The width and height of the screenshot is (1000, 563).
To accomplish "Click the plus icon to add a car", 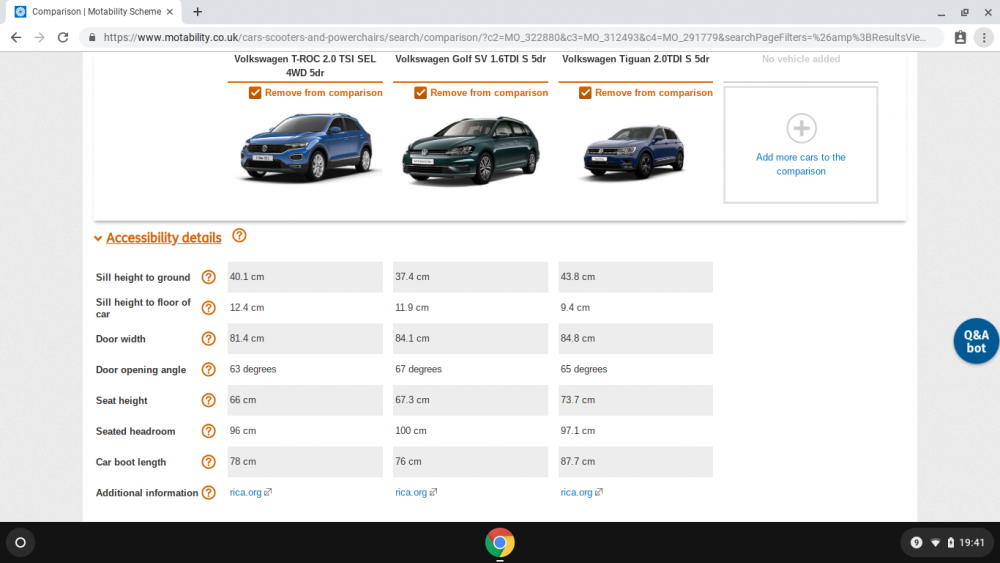I will pos(801,128).
